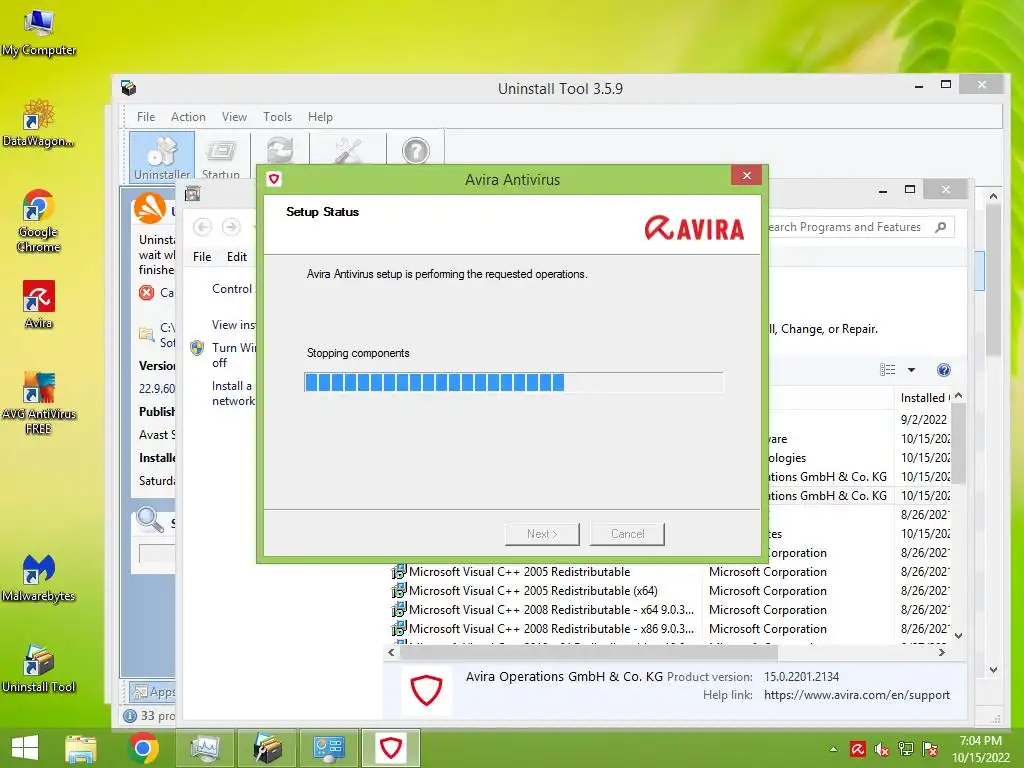The height and width of the screenshot is (768, 1024).
Task: Click the muted volume tray icon
Action: [x=881, y=749]
